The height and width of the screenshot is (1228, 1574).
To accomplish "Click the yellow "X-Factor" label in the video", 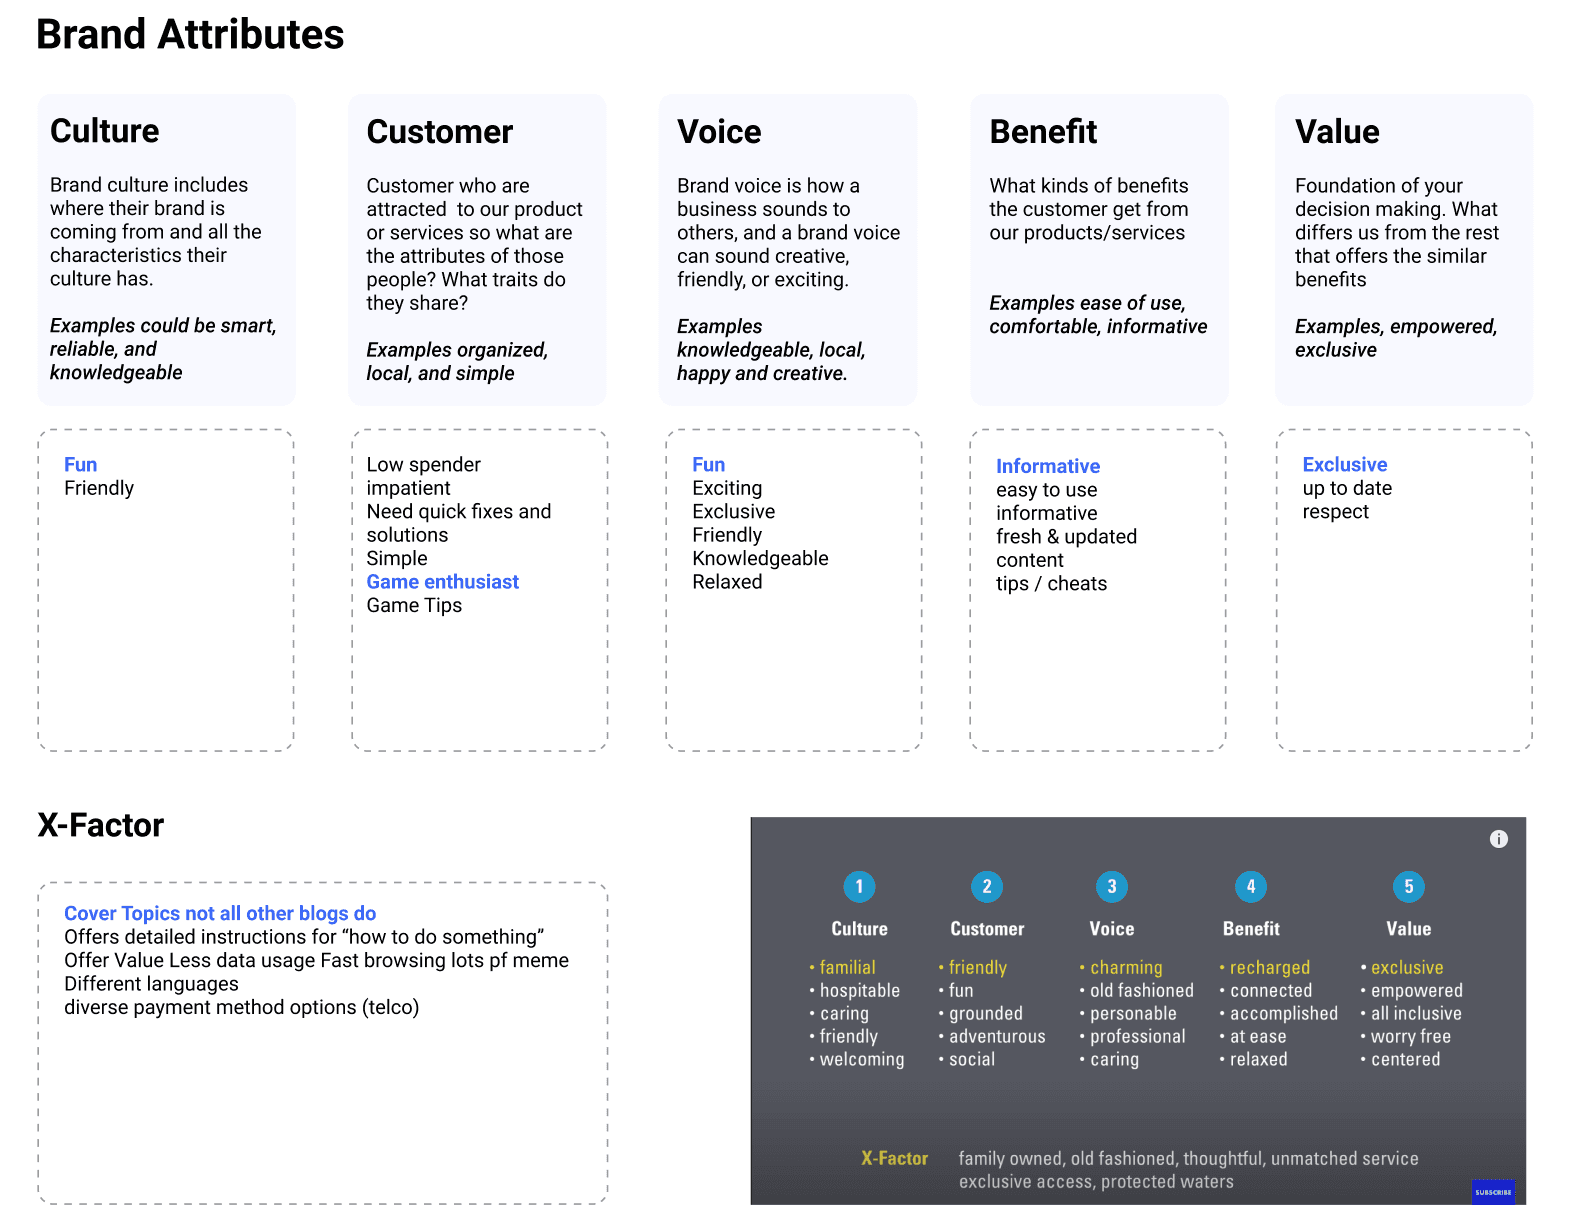I will point(895,1158).
